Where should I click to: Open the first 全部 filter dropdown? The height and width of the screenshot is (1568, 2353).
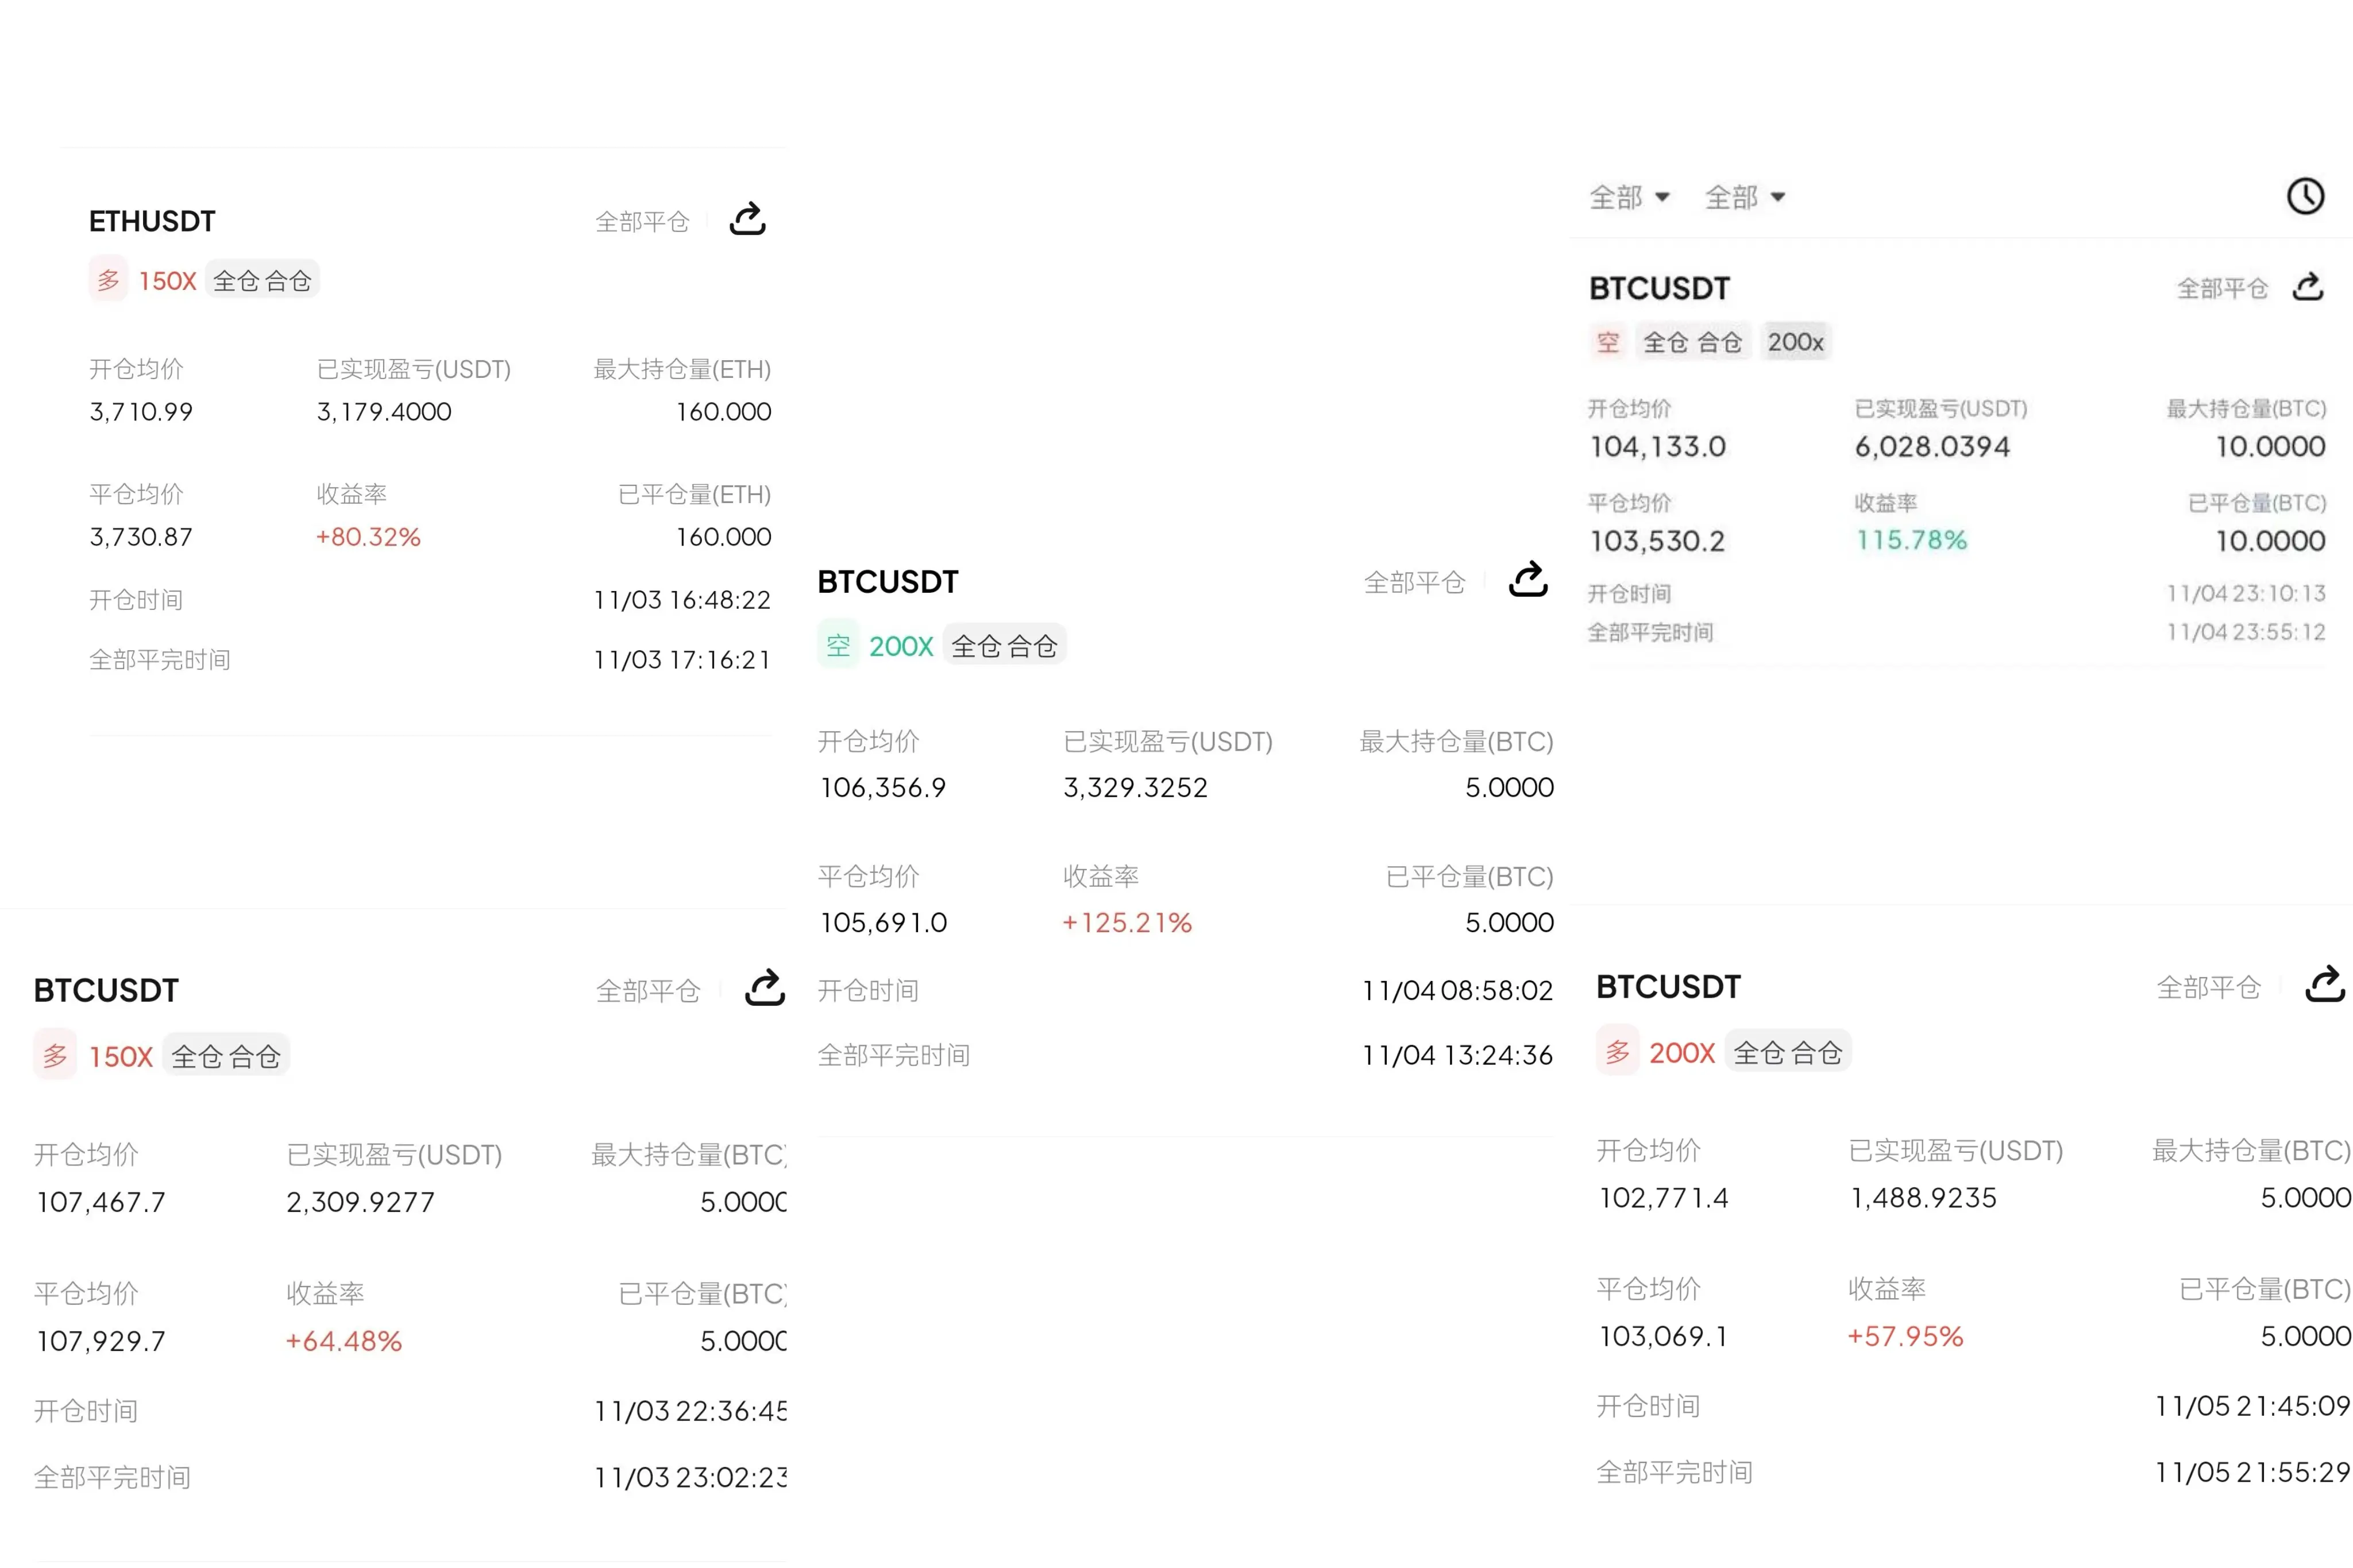[1629, 197]
